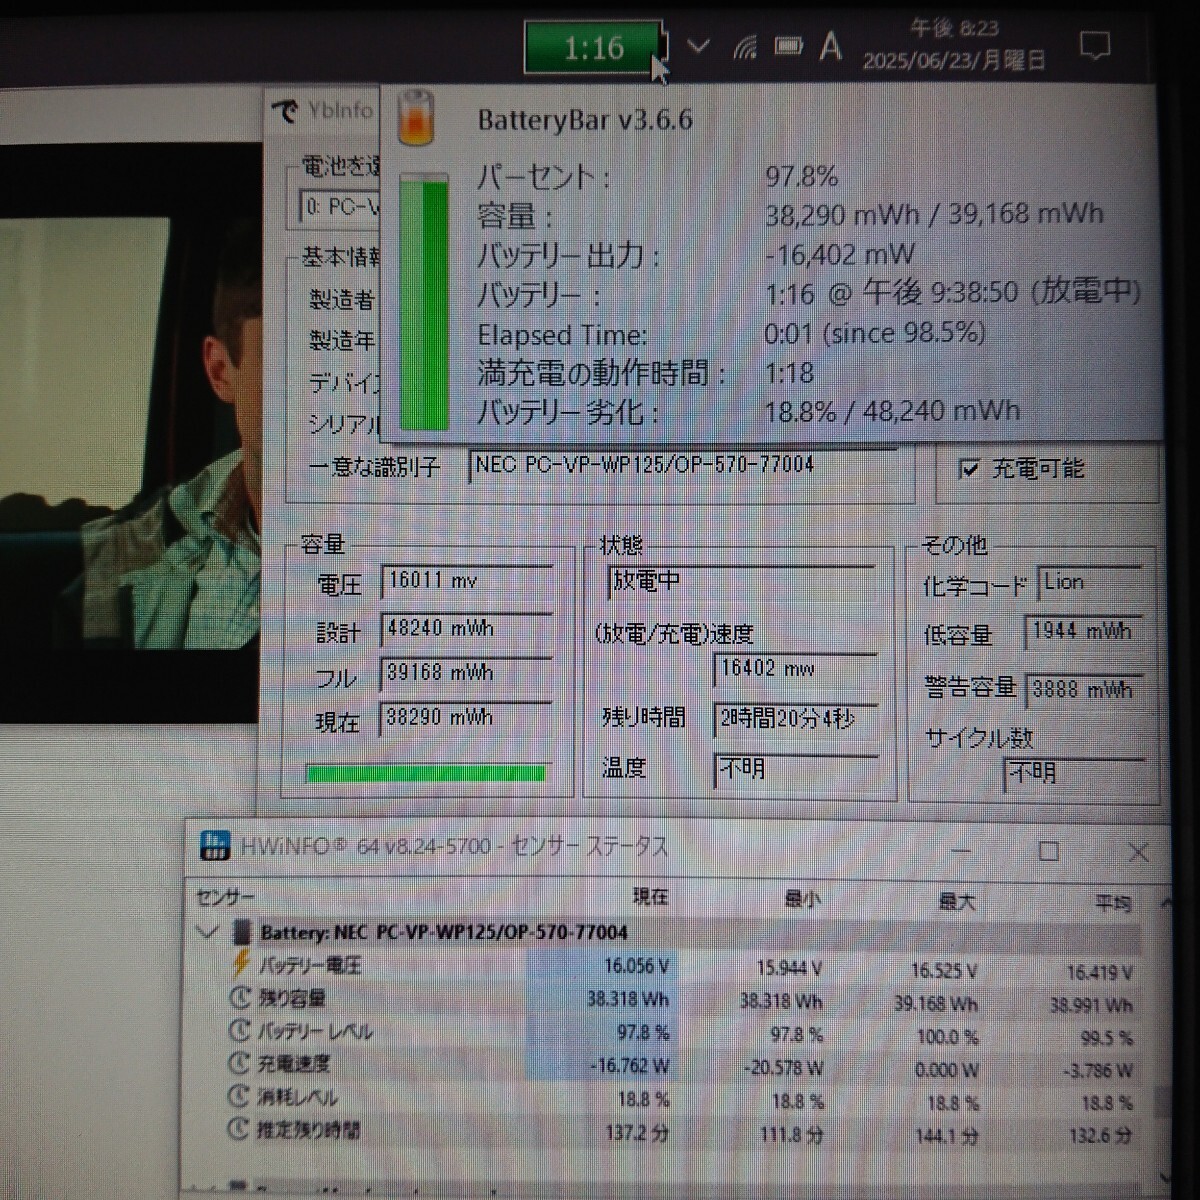Minimize the HWiNFO sensor status window
The image size is (1200, 1200).
[961, 851]
